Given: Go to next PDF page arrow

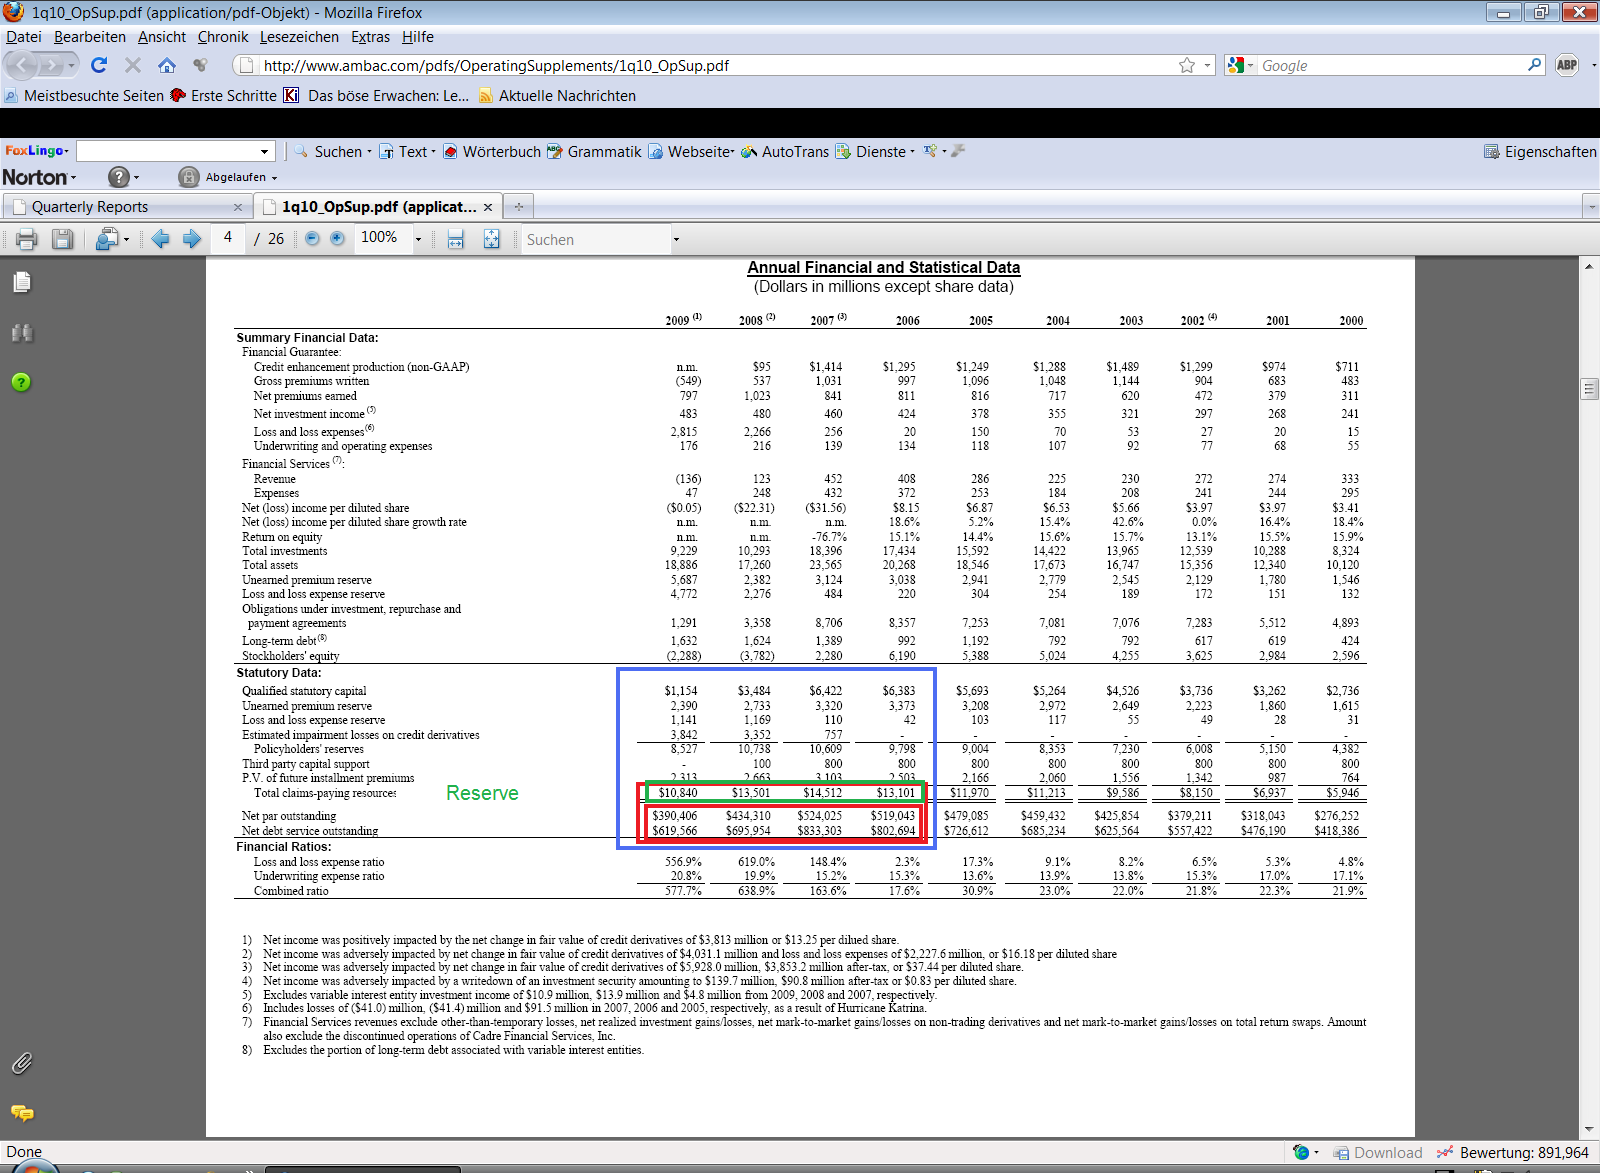Looking at the screenshot, I should [x=193, y=239].
